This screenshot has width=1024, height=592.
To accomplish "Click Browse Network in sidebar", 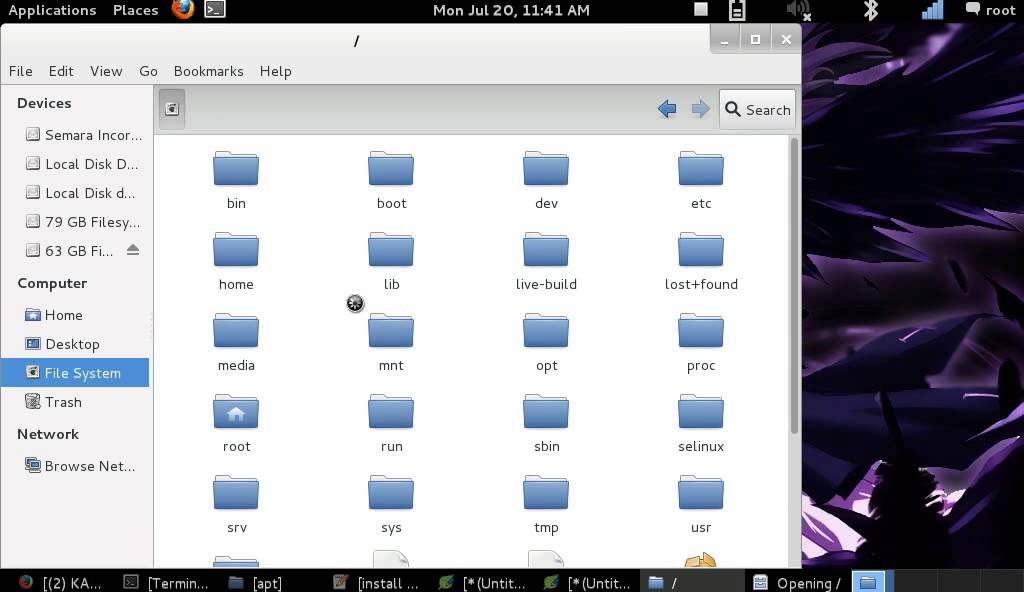I will (x=80, y=465).
